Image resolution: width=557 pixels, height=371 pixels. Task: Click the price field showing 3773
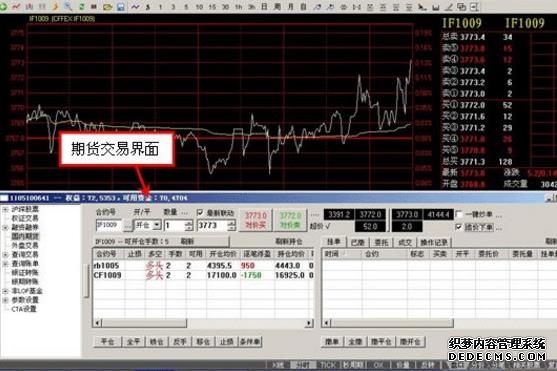point(212,225)
